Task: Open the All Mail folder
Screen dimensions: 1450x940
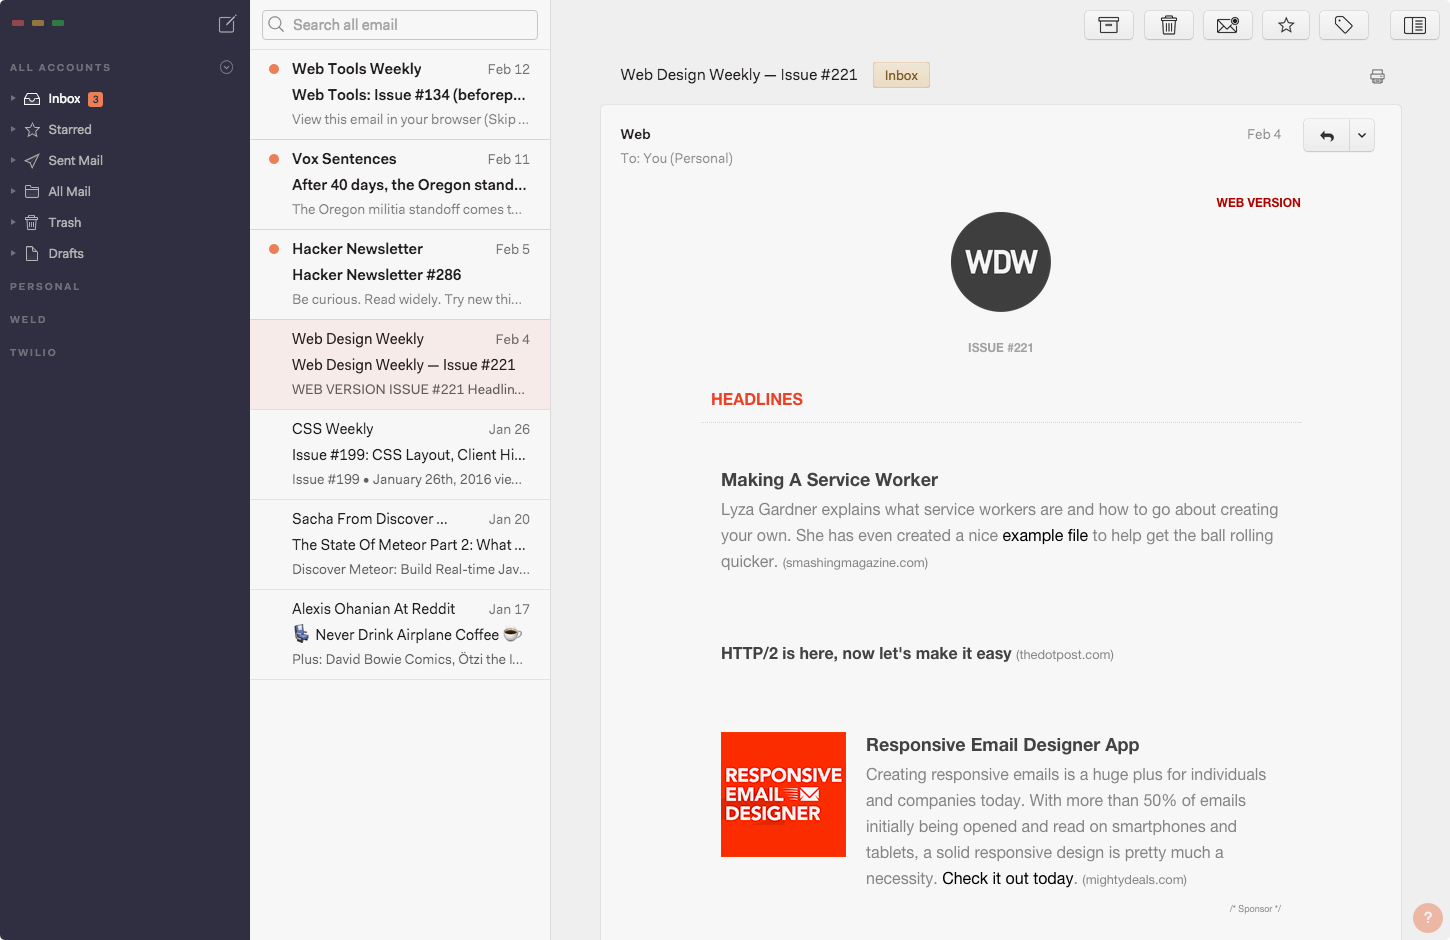Action: [x=70, y=192]
